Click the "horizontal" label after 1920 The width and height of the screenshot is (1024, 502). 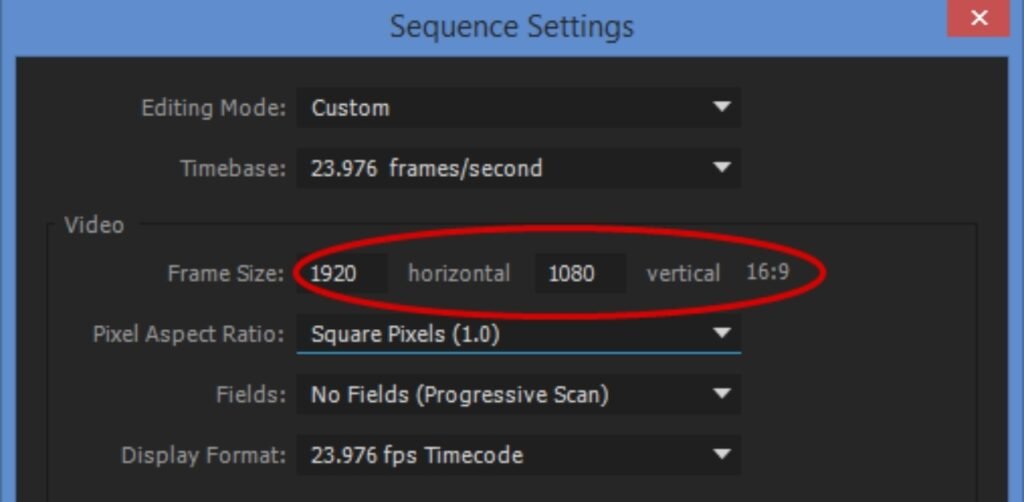459,274
